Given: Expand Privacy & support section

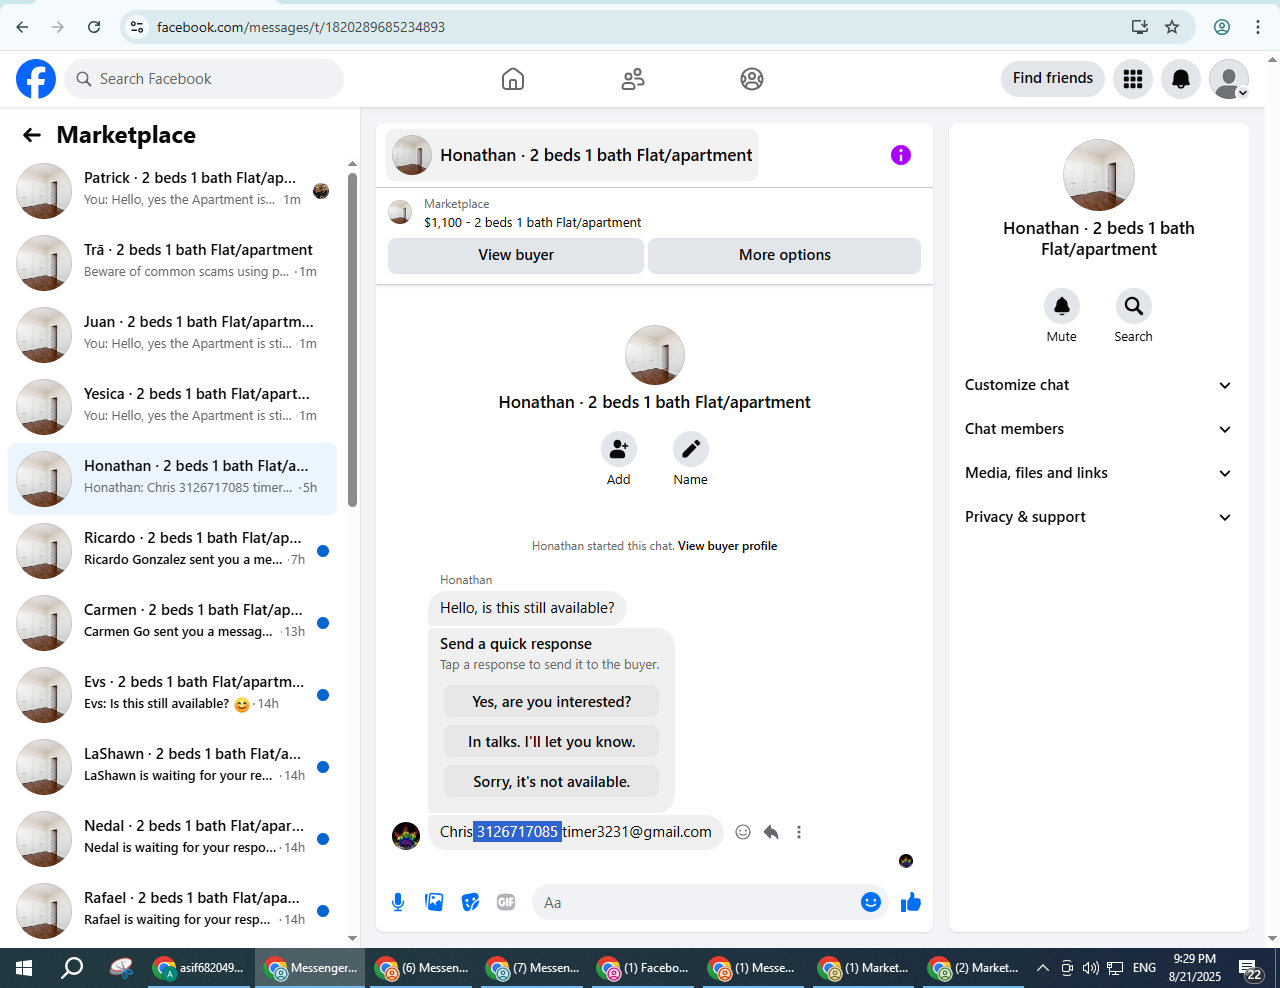Looking at the screenshot, I should click(x=1099, y=517).
